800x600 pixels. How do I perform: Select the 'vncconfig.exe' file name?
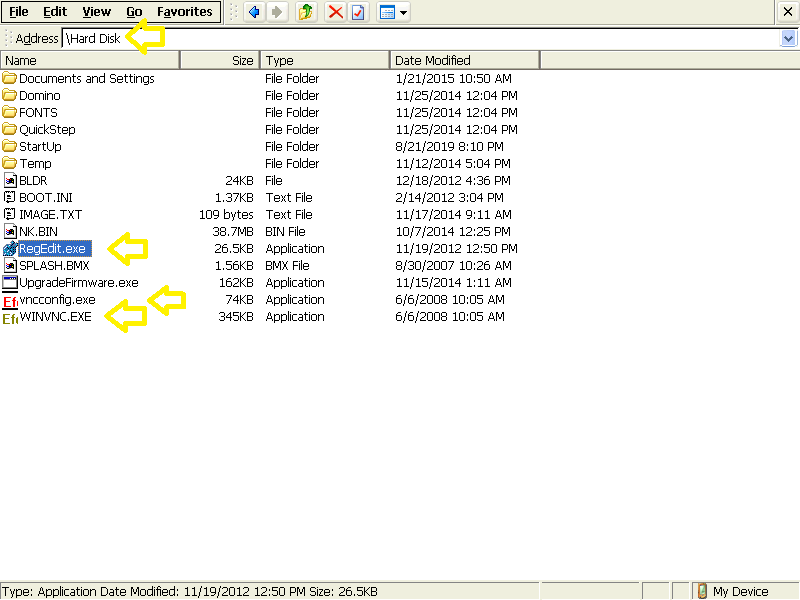pos(57,299)
